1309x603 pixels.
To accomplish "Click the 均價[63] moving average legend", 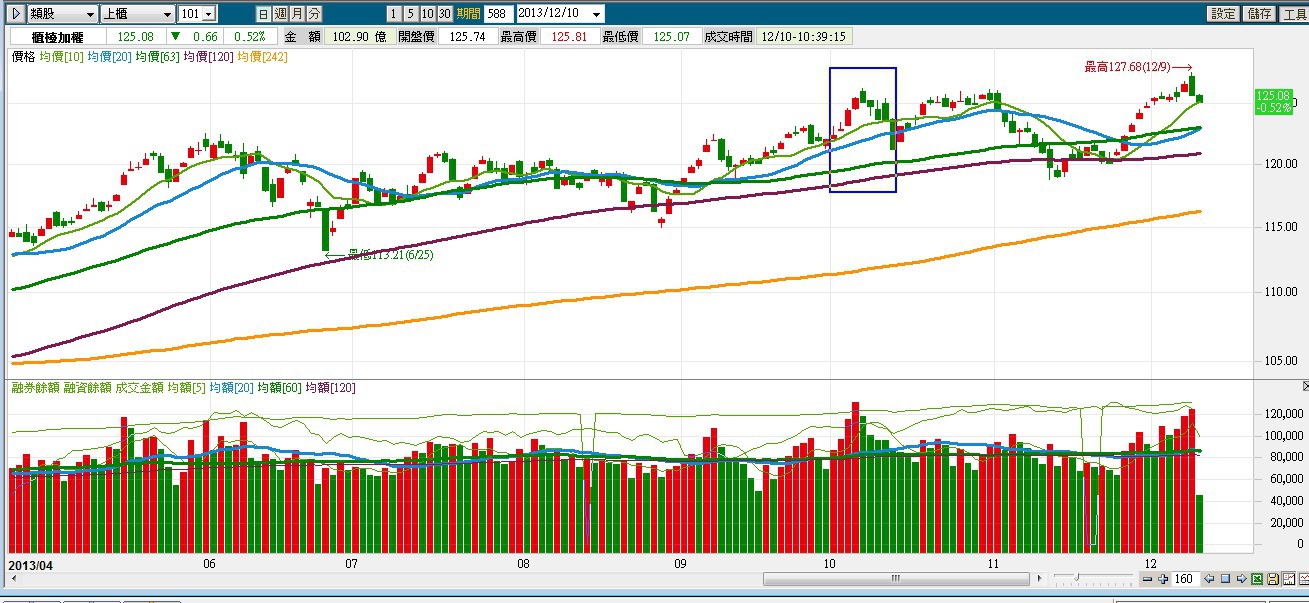I will pos(157,57).
